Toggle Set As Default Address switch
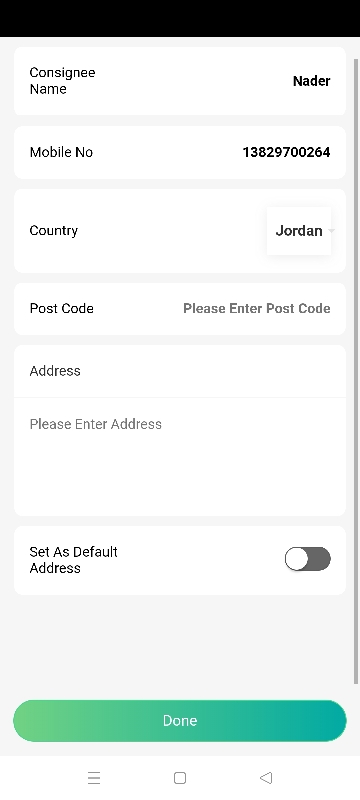 coord(307,559)
